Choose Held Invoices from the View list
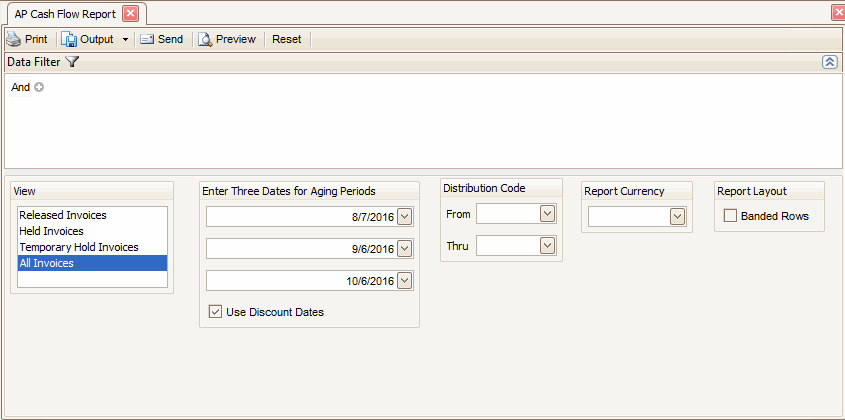The image size is (845, 420). coord(54,231)
